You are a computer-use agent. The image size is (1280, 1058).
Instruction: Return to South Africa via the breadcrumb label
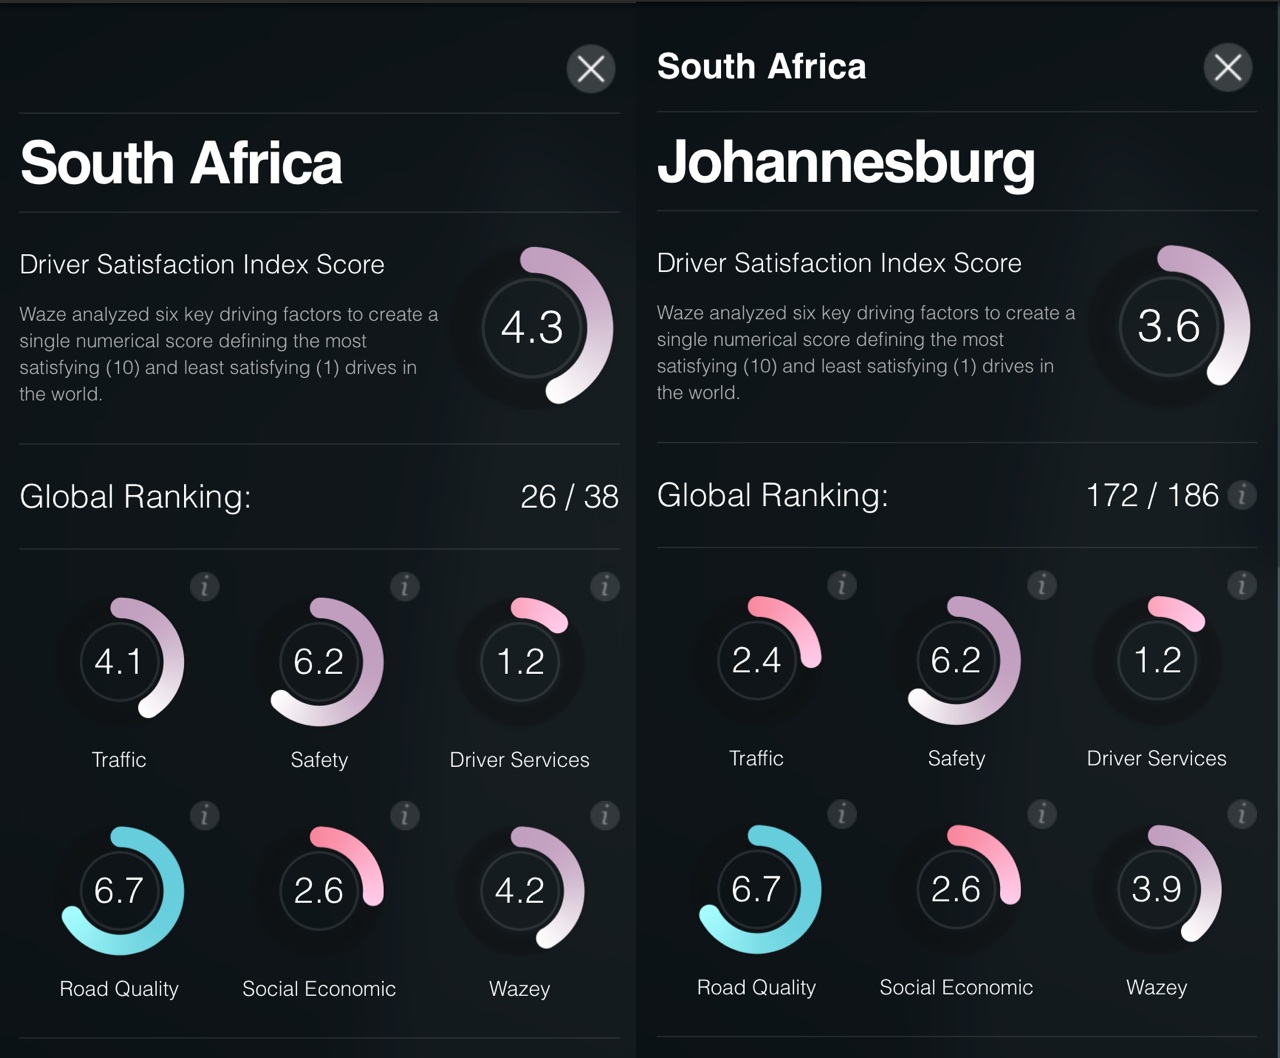coord(761,66)
